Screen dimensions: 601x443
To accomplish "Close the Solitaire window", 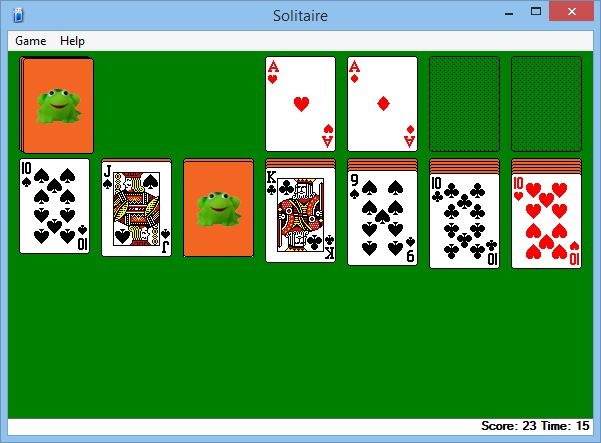I will pyautogui.click(x=571, y=11).
